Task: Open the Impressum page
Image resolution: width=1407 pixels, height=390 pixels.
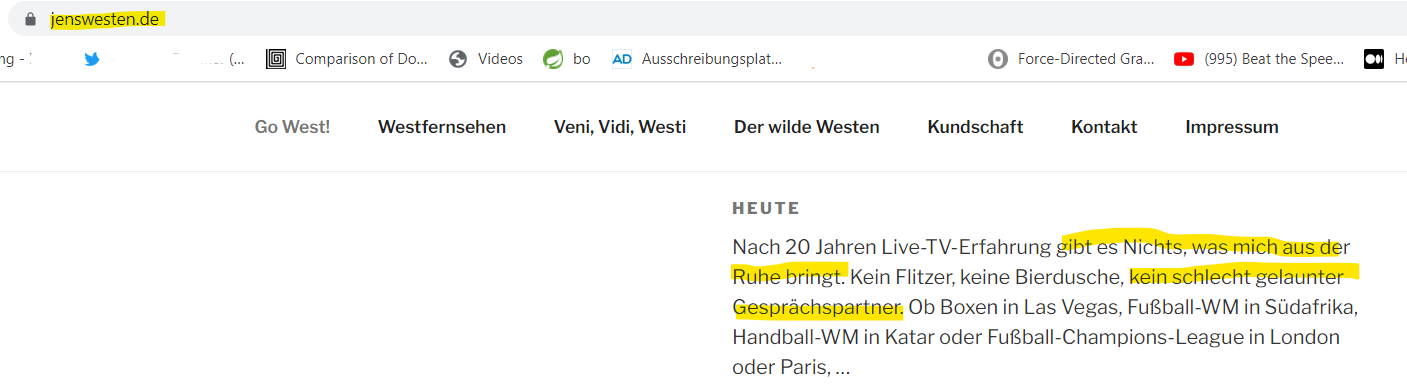Action: click(1232, 127)
